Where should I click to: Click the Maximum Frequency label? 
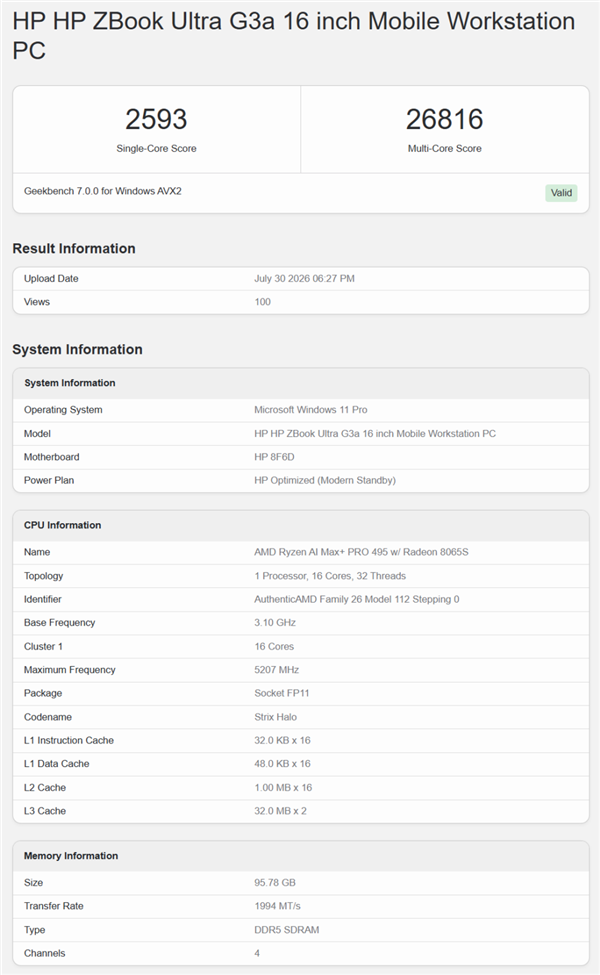[70, 670]
